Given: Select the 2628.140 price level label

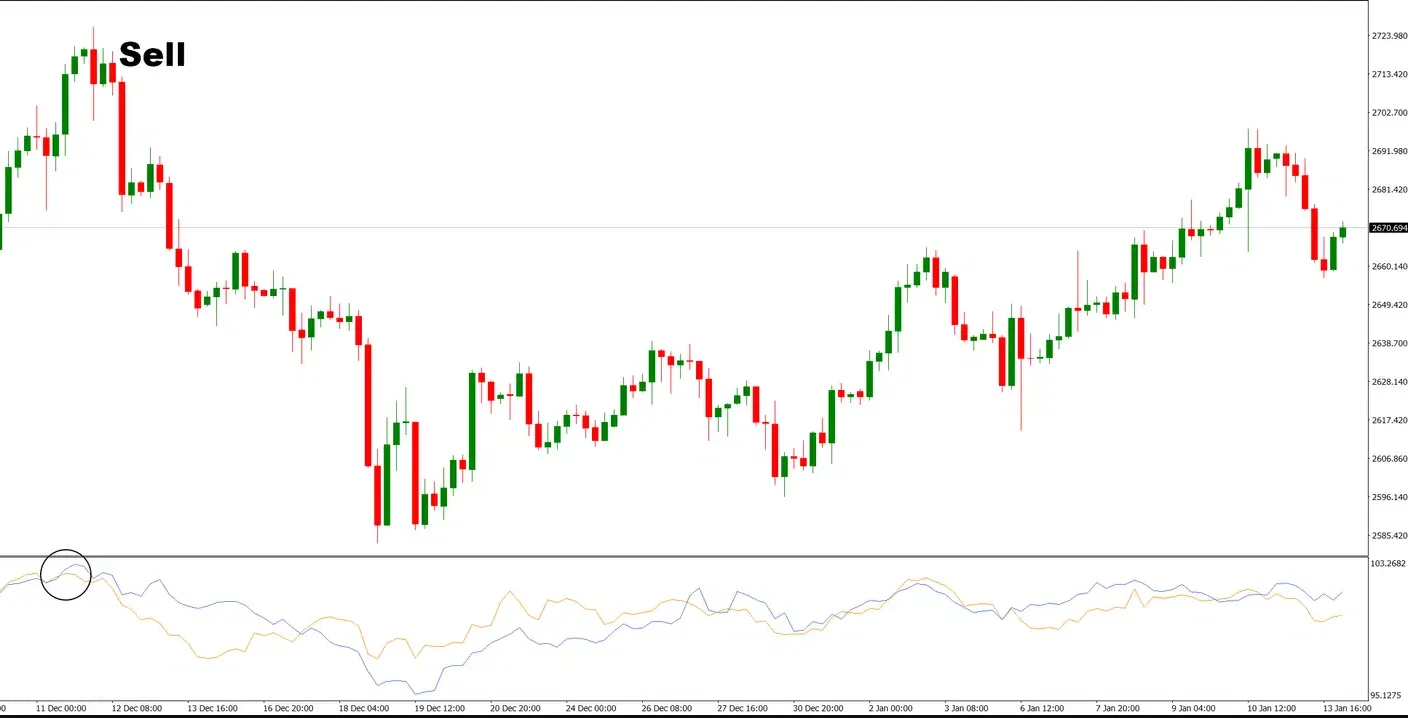Looking at the screenshot, I should point(1389,382).
